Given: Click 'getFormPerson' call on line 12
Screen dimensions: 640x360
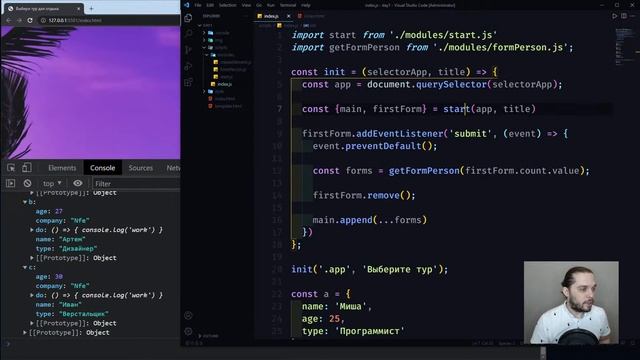Looking at the screenshot, I should 424,171.
